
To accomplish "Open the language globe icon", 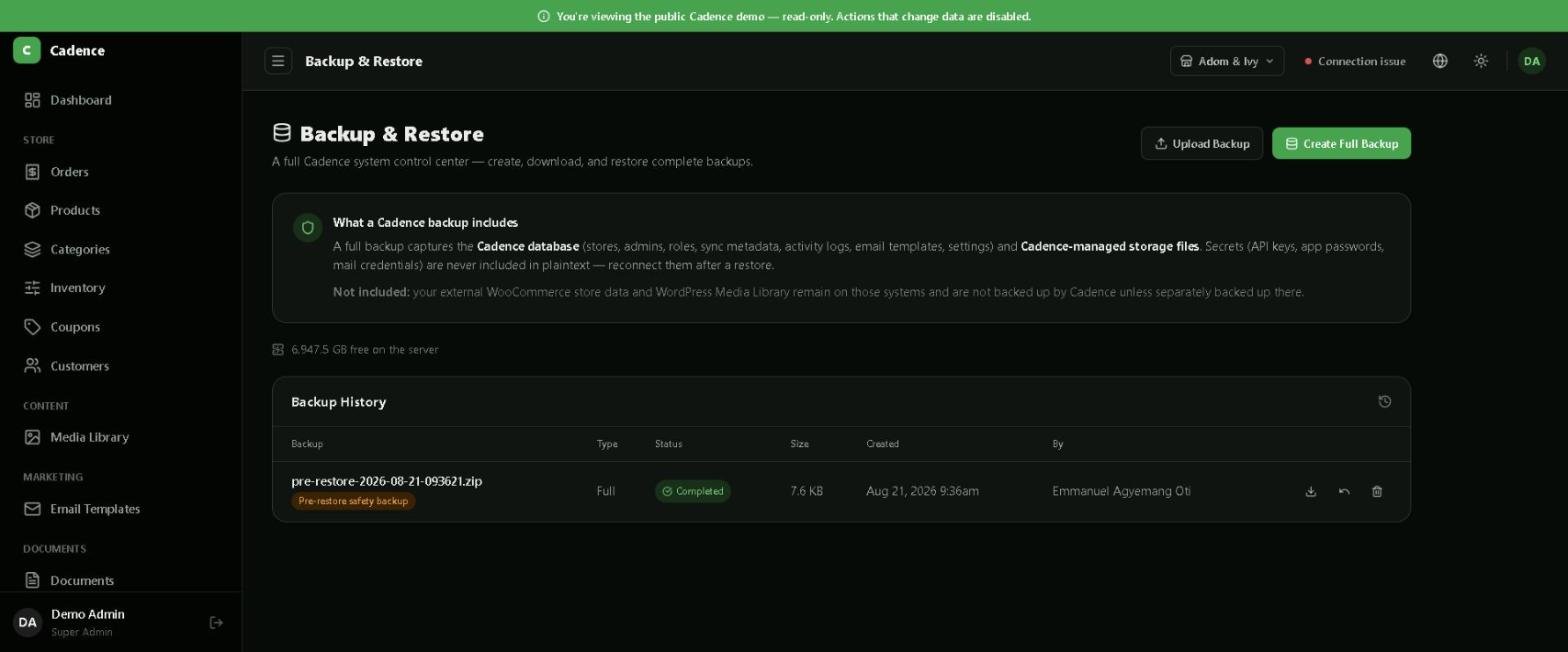I will point(1440,61).
